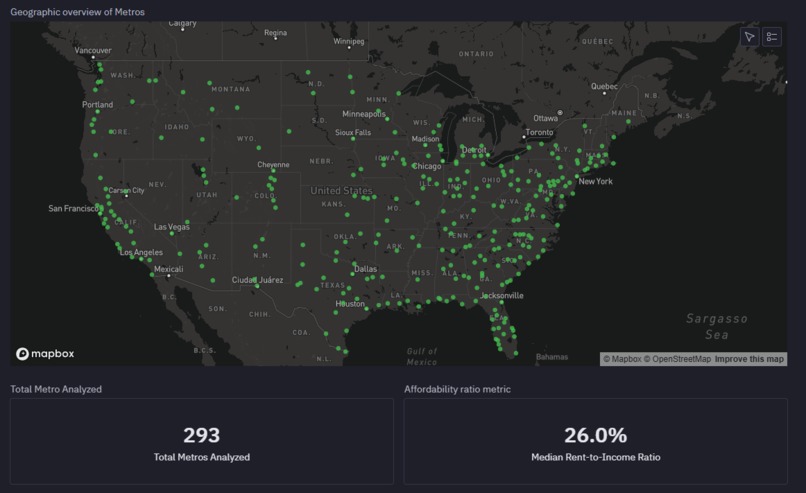Click the Madison city label
The image size is (806, 493).
426,139
